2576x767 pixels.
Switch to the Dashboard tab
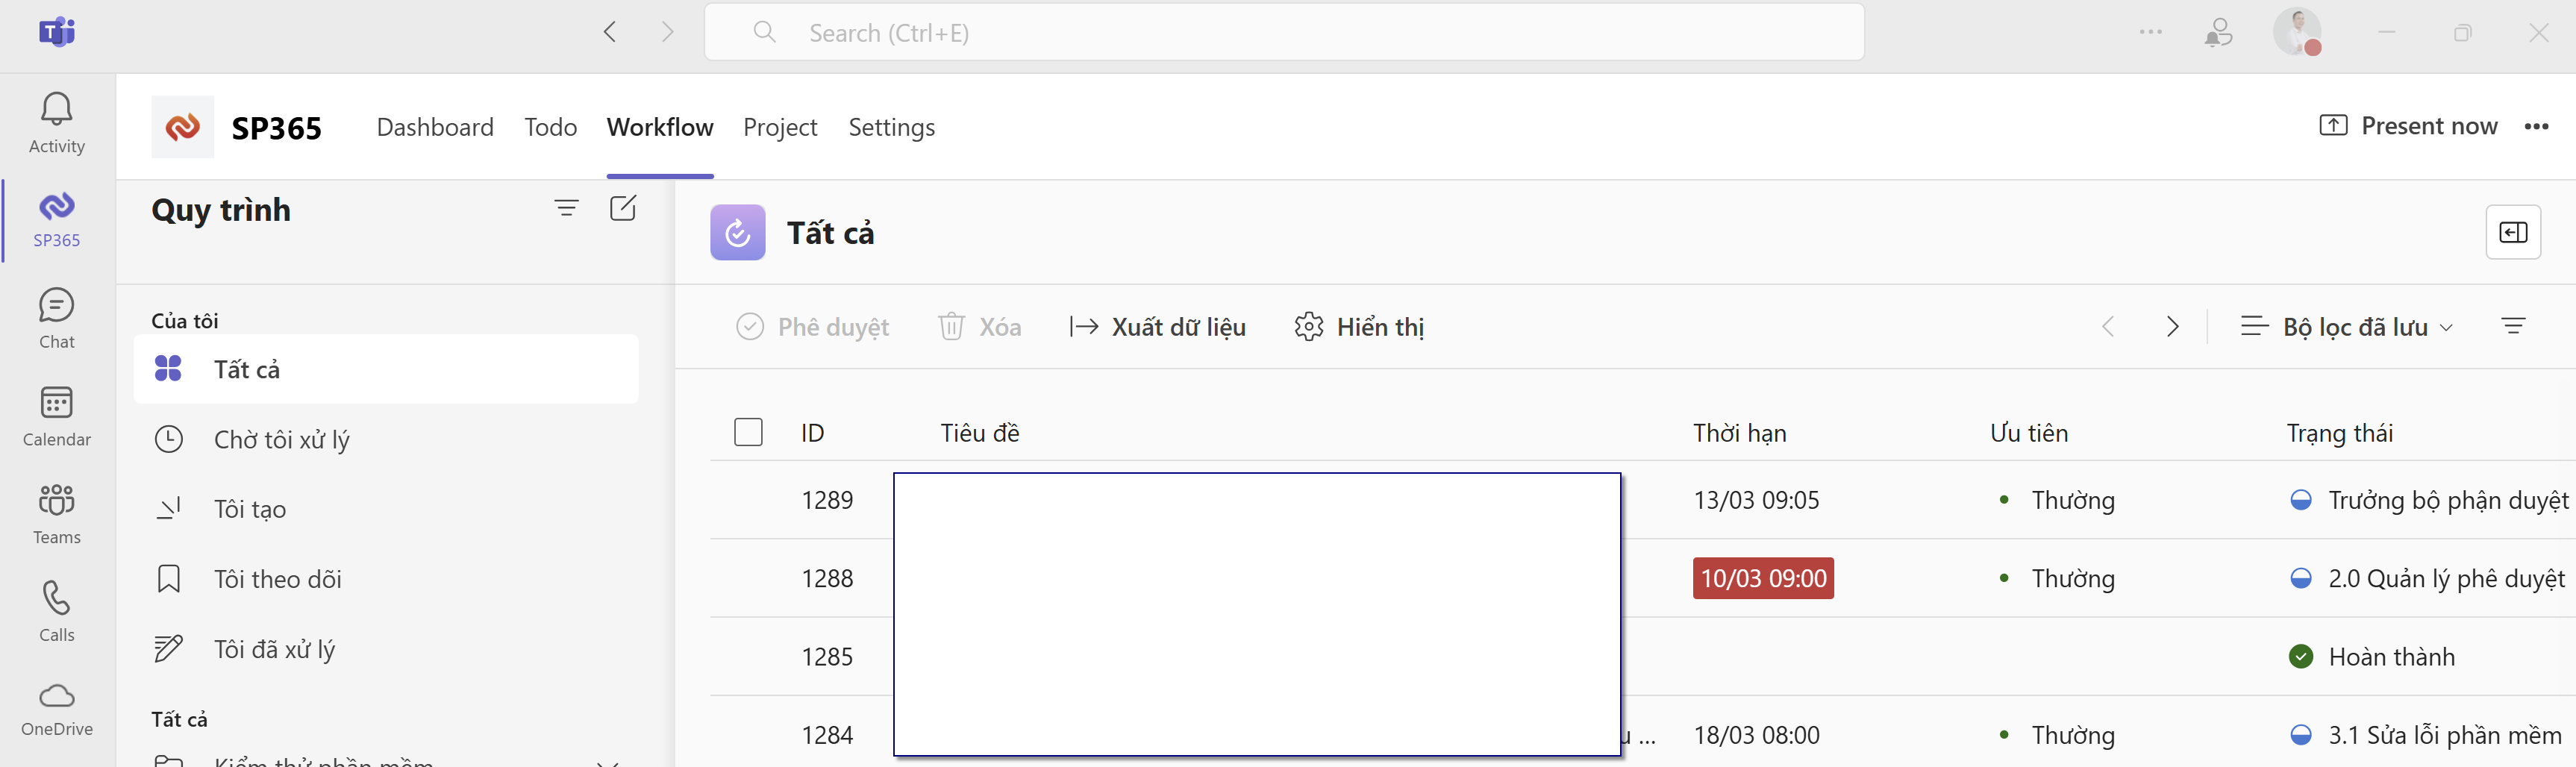click(x=435, y=127)
